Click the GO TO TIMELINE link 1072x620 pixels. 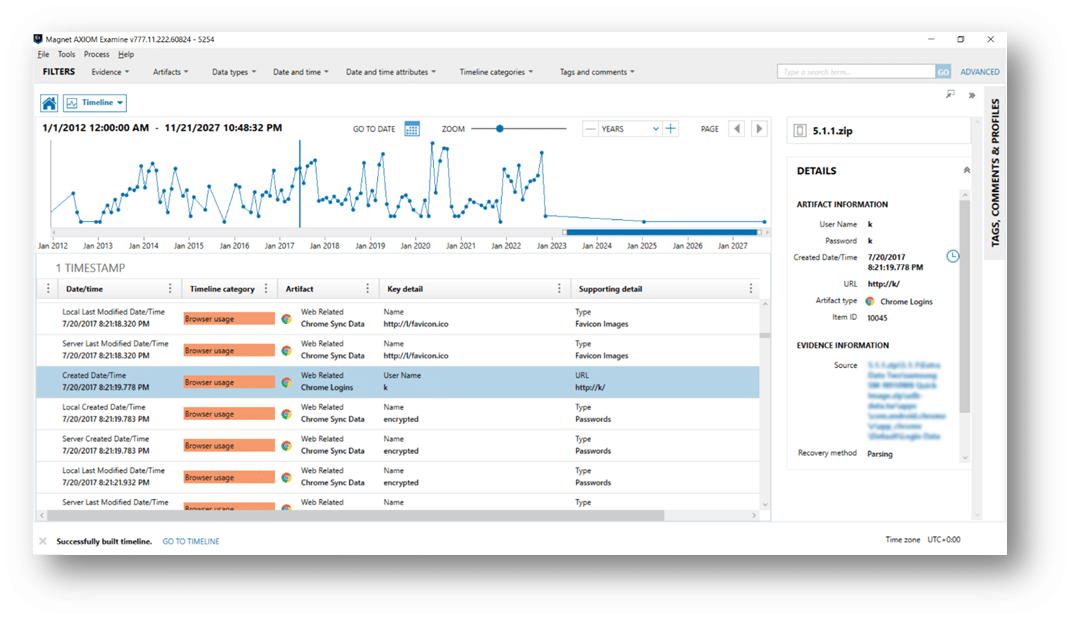(190, 541)
